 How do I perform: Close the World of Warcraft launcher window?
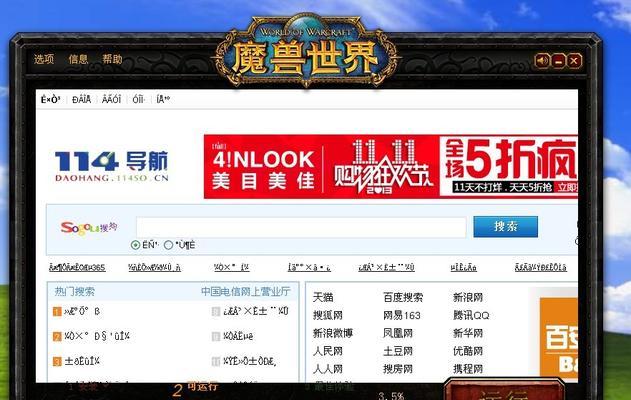[x=574, y=61]
